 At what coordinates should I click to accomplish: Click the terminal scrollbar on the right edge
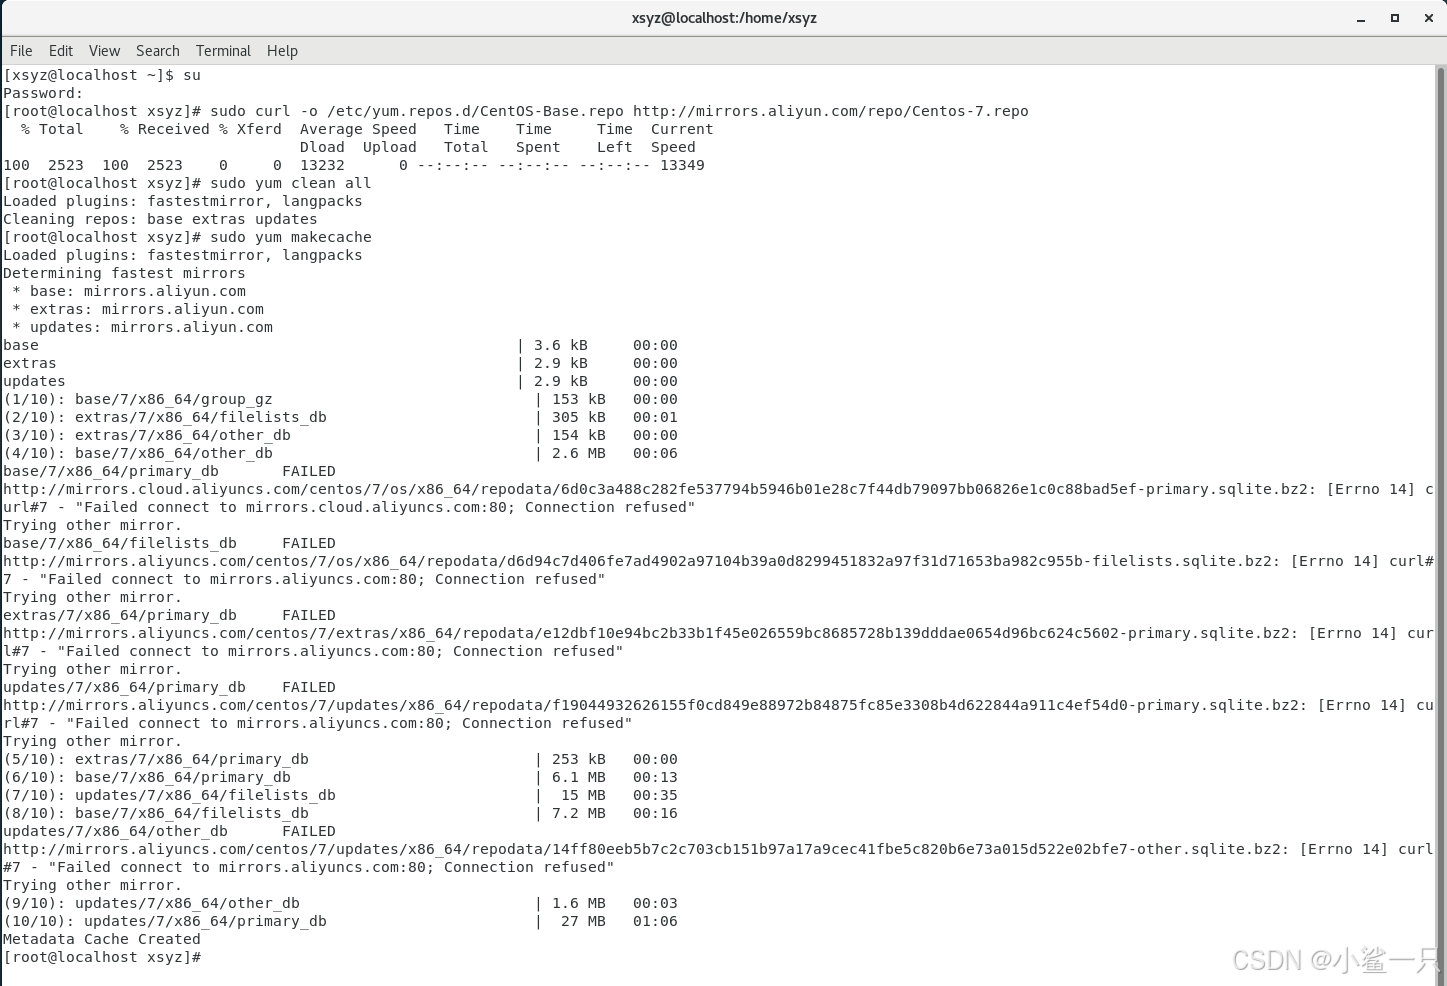point(1441,400)
